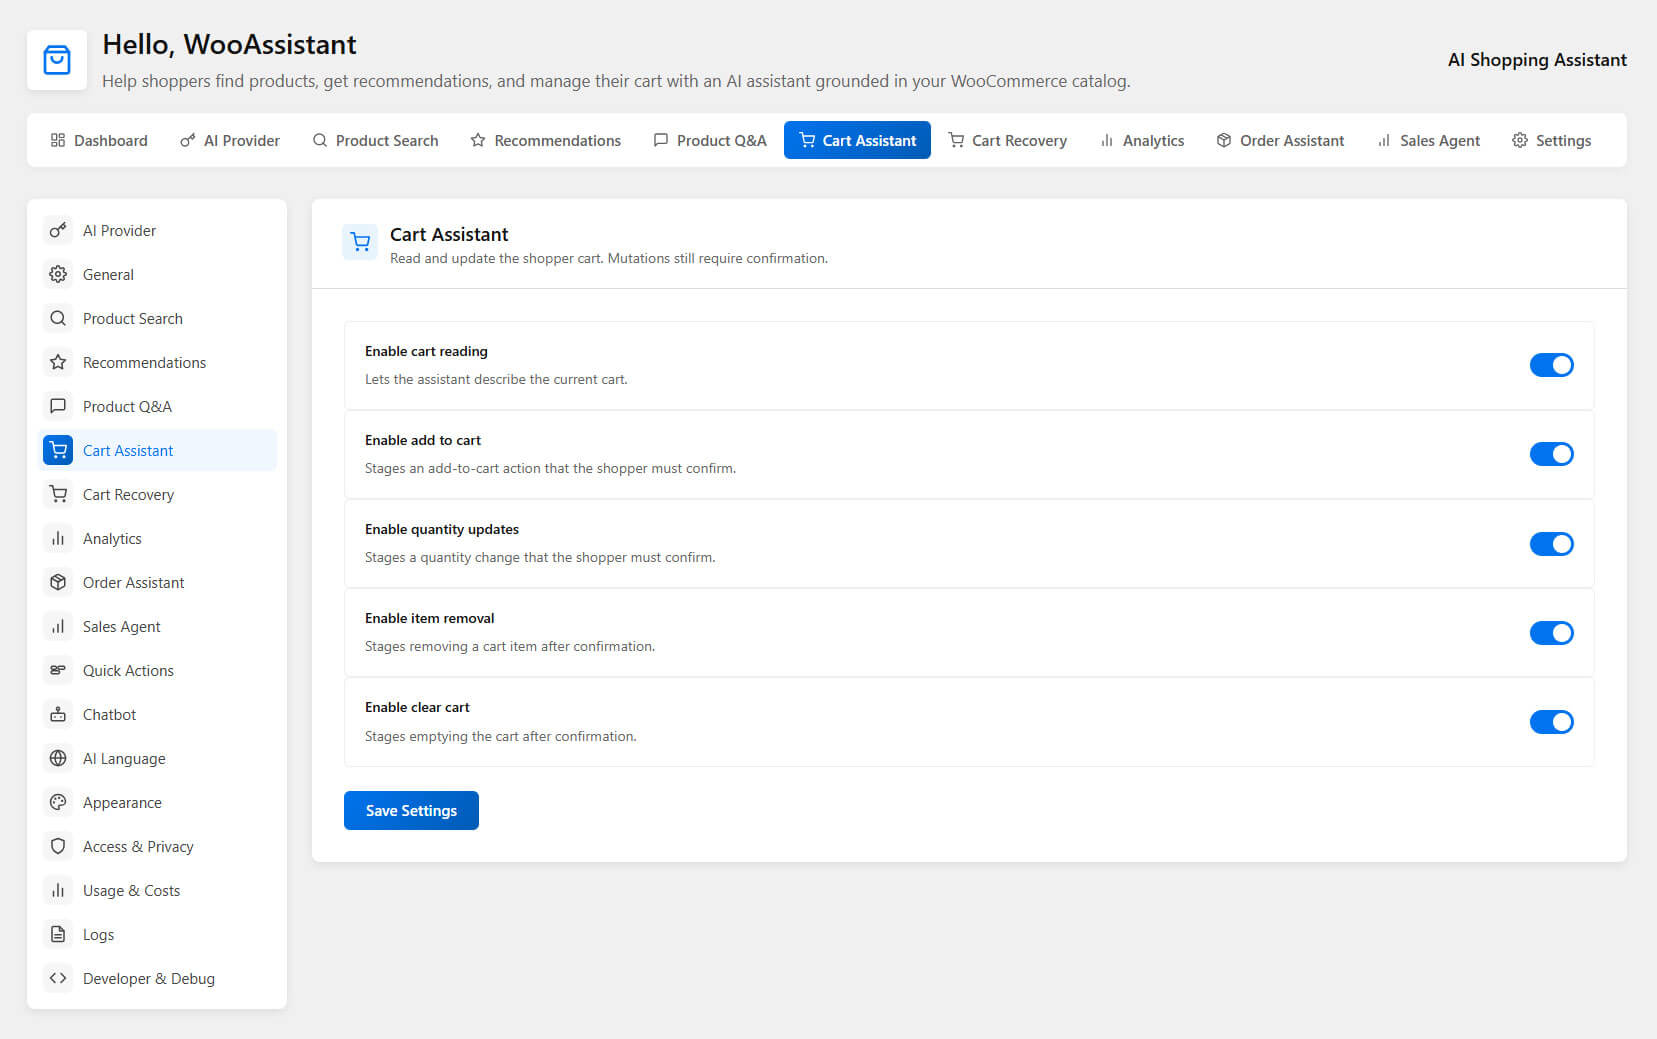Click the highlighted Cart Assistant sidebar icon
This screenshot has height=1039, width=1657.
pos(58,450)
